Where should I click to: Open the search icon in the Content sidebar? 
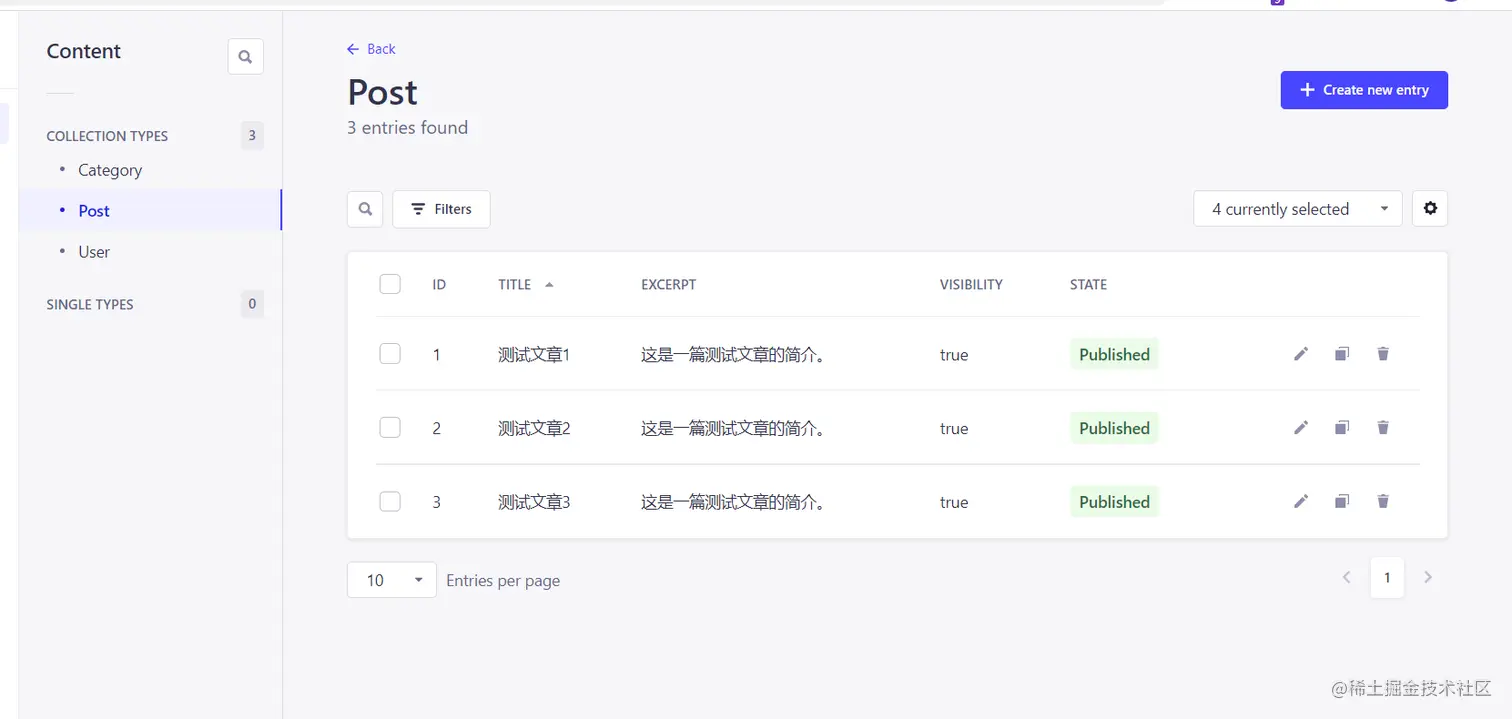(x=245, y=56)
